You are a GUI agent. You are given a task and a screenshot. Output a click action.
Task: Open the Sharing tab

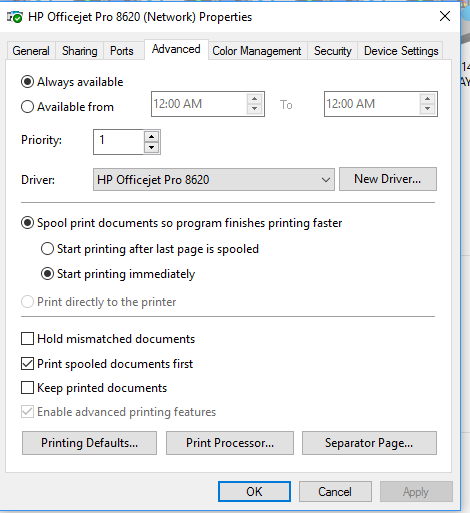coord(79,51)
